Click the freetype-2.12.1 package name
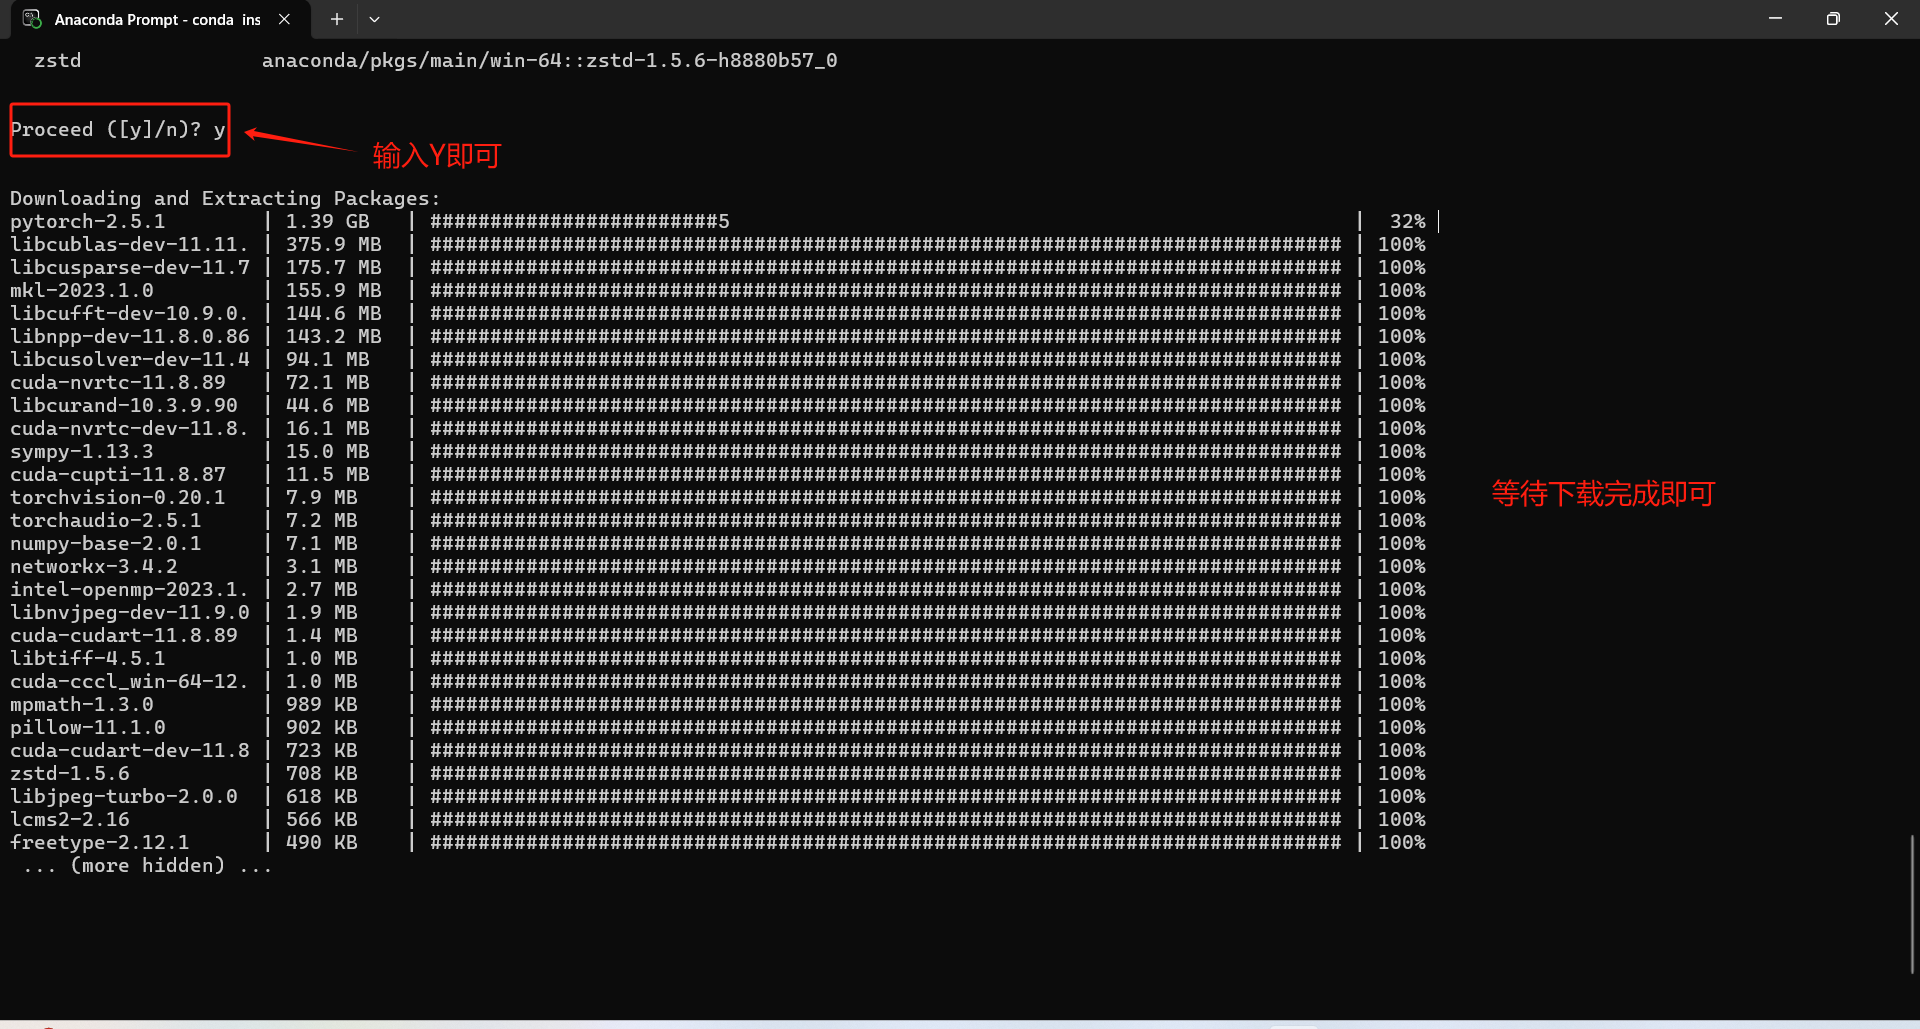This screenshot has width=1920, height=1029. (x=100, y=842)
